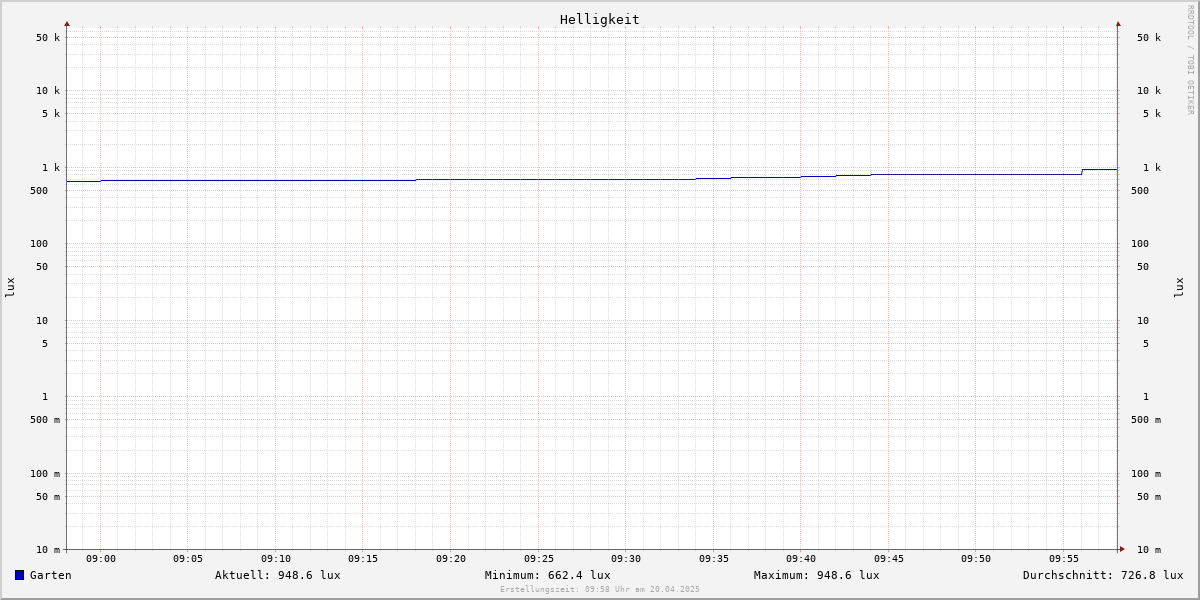Screen dimensions: 1200x600
Task: Select the Garten legend label
Action: [x=51, y=575]
